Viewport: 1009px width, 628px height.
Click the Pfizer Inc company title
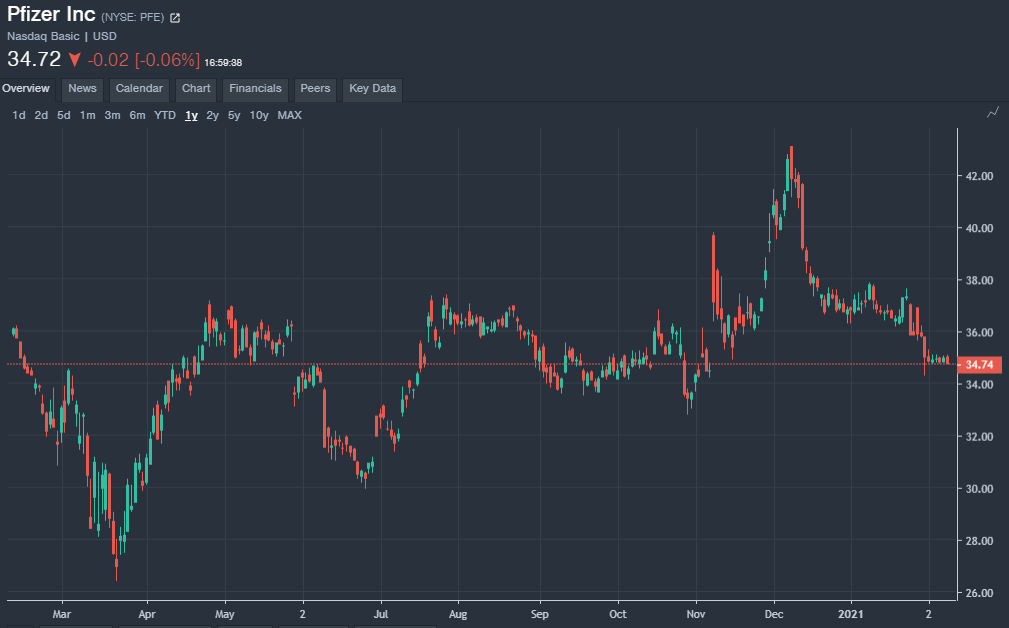coord(51,14)
